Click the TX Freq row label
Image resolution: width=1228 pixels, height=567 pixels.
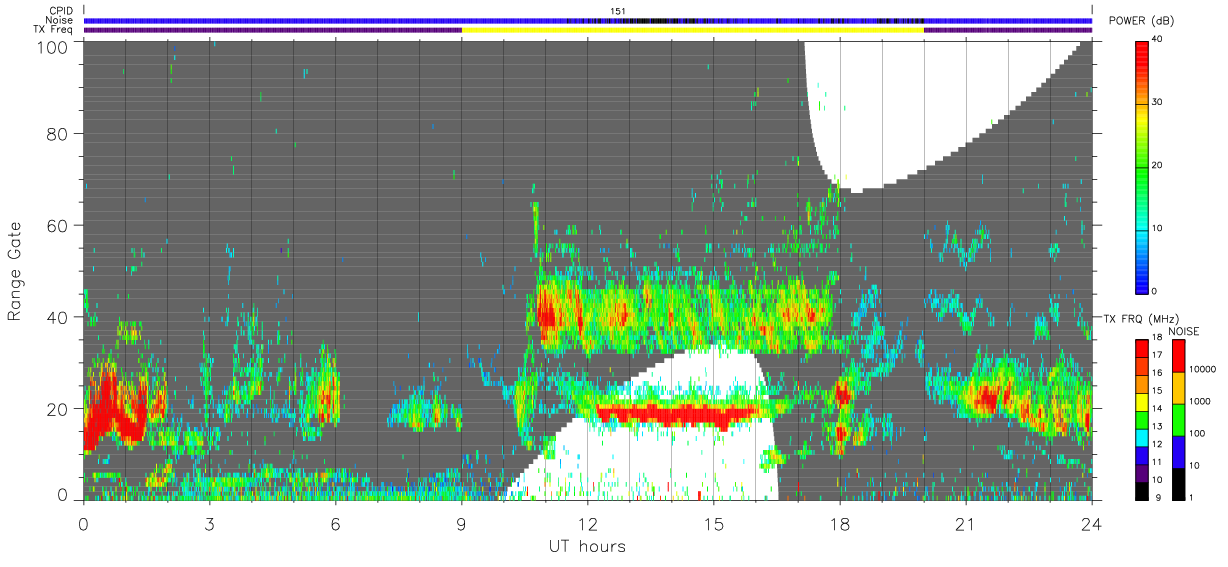click(54, 29)
